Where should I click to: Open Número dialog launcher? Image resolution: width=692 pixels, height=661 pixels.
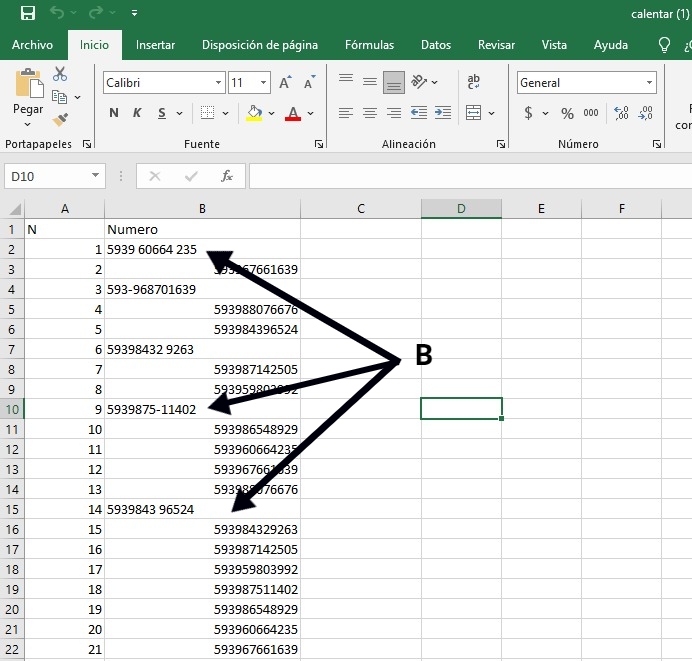tap(657, 144)
